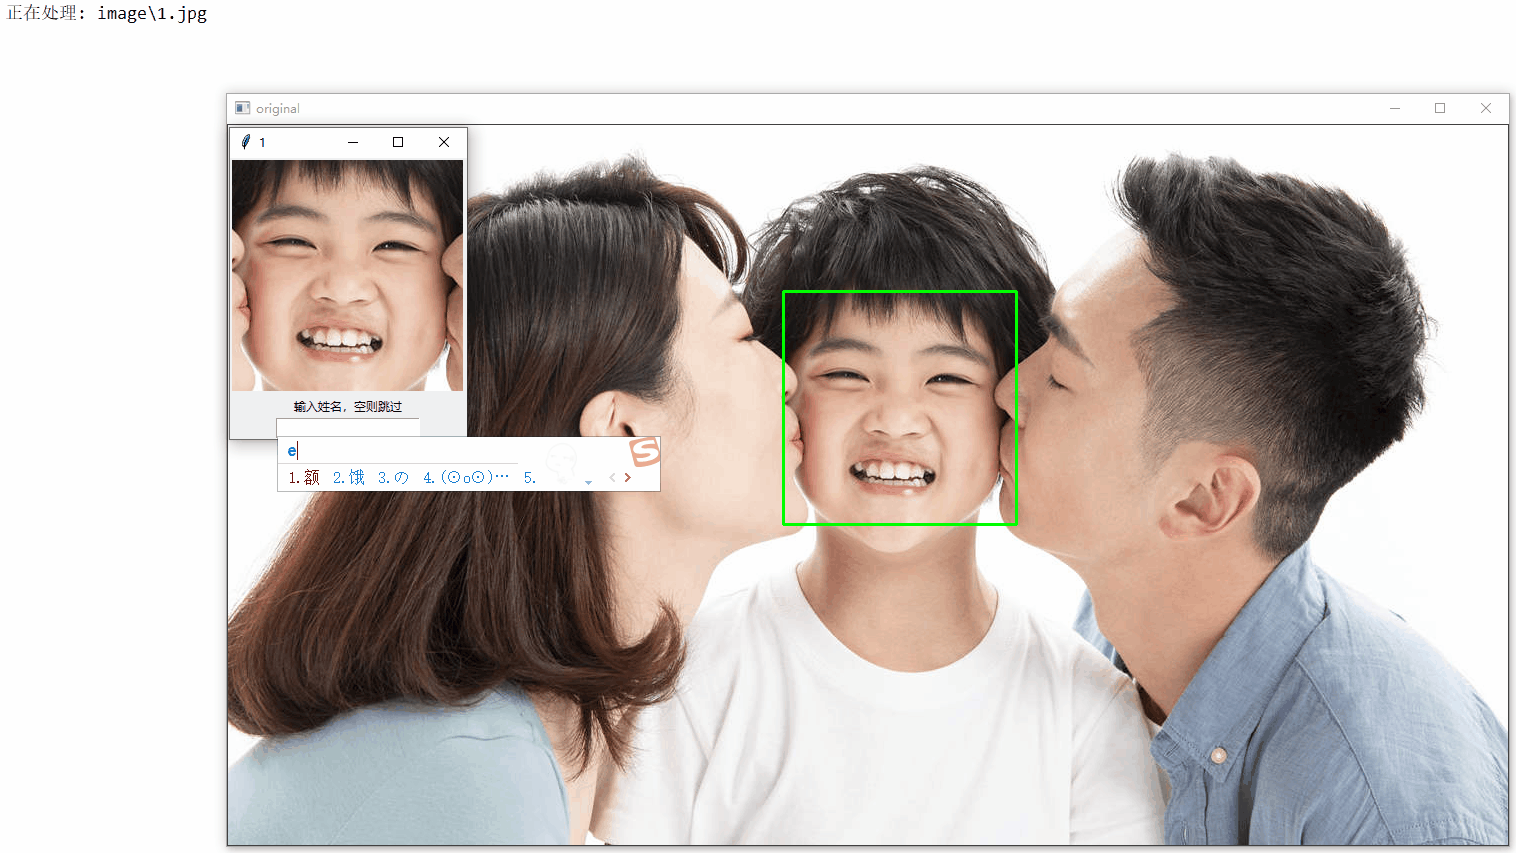
Task: Click the "original" window title bar text
Action: click(276, 108)
